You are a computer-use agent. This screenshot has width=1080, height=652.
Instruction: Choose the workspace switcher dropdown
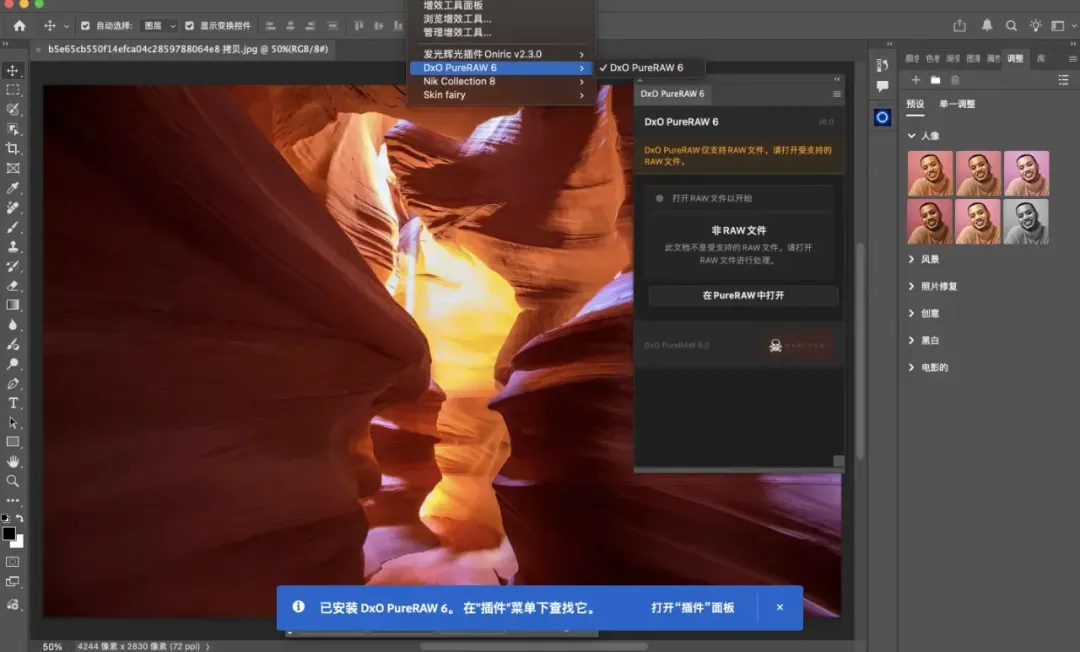click(1061, 25)
